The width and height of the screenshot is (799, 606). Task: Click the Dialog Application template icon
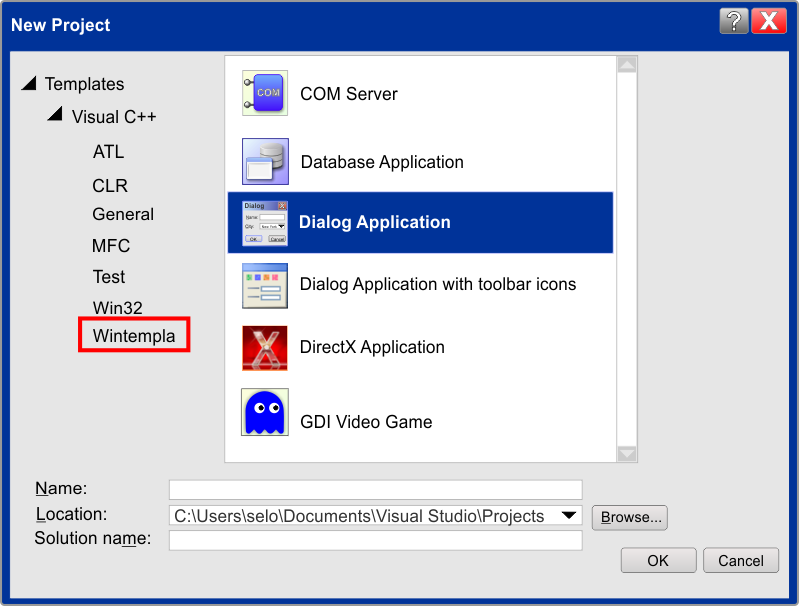[265, 223]
